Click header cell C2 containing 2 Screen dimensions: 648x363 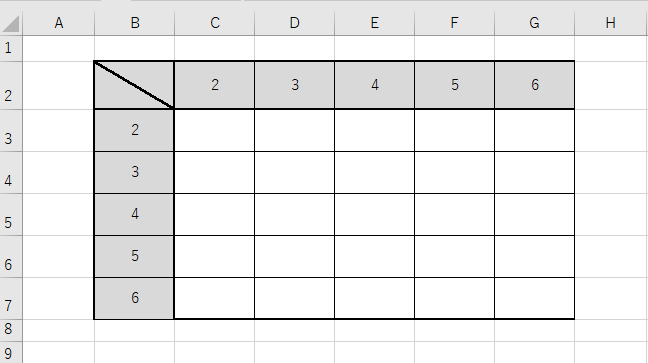click(x=214, y=85)
